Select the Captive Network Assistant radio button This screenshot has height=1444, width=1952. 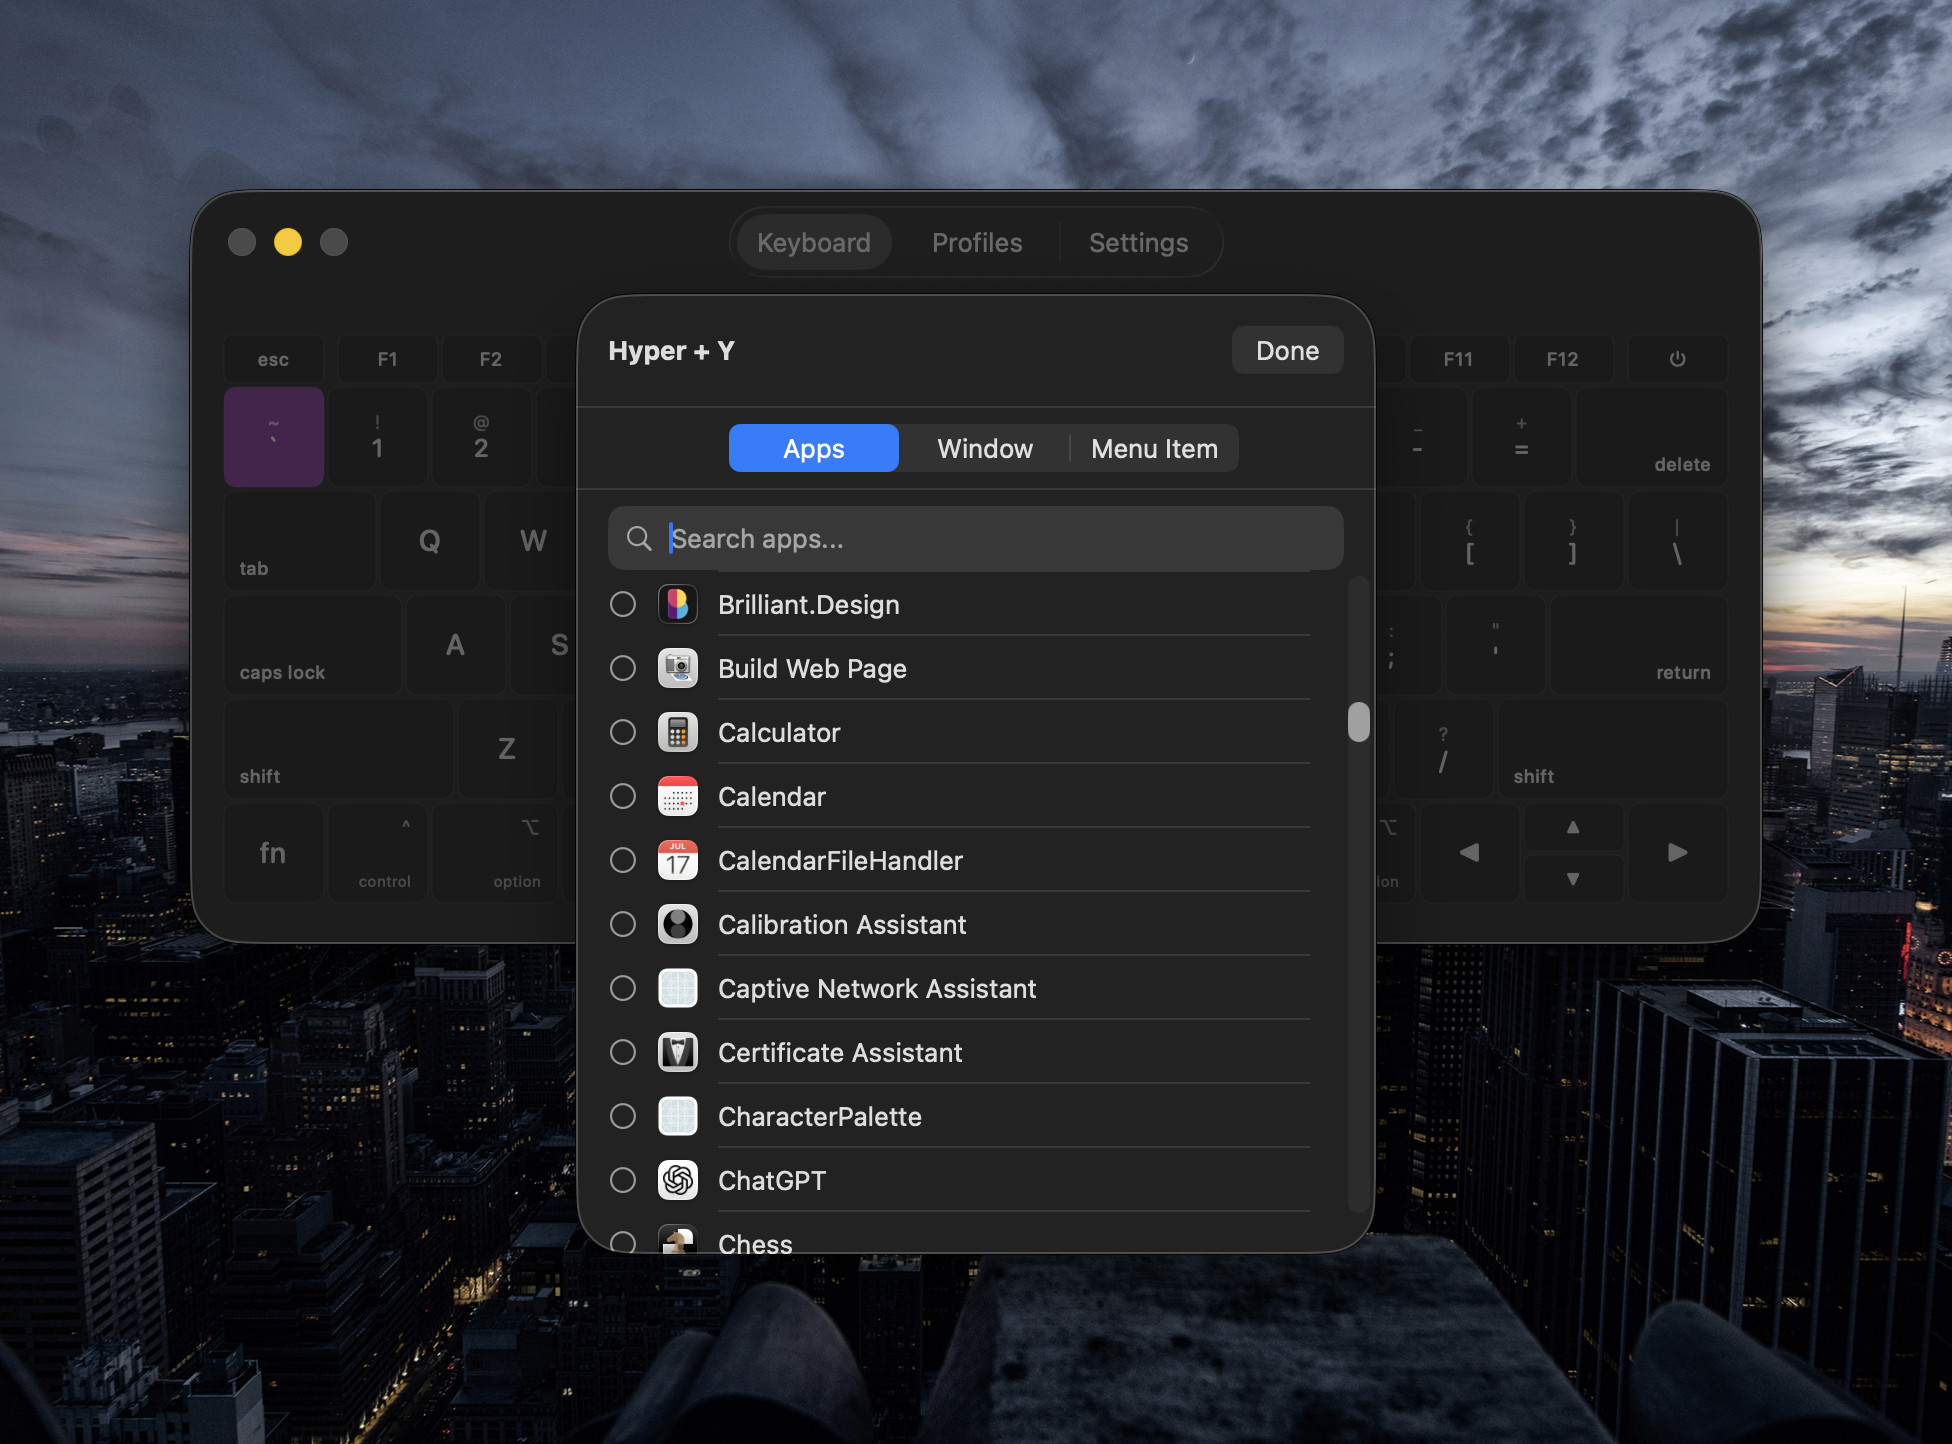click(623, 989)
